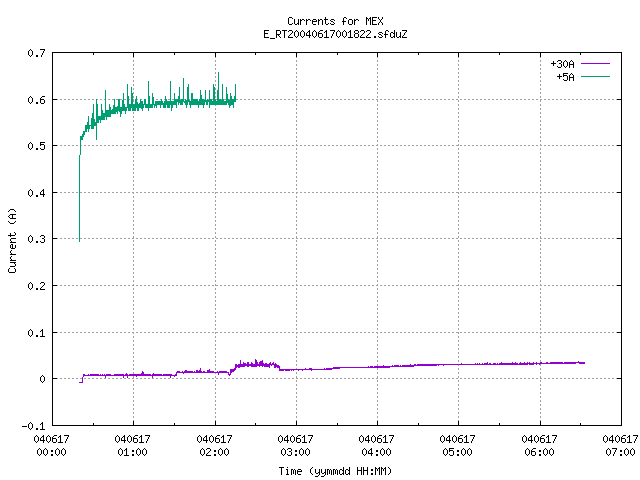Click the purple +30A legend line sample
640x480 pixels.
595,64
